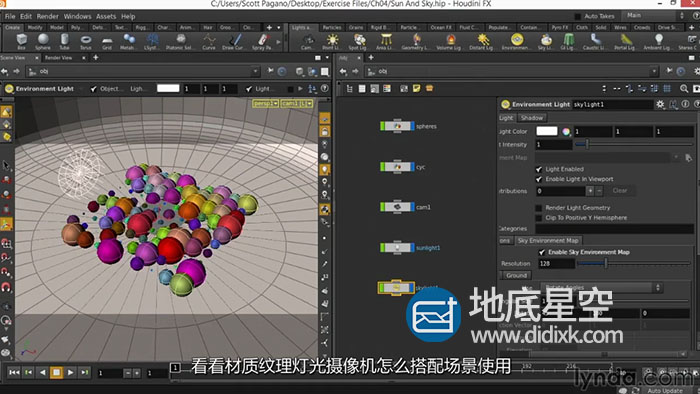Screen dimensions: 700x394
Task: Enable Clip To Positive Y Hemisphere
Action: pyautogui.click(x=539, y=218)
